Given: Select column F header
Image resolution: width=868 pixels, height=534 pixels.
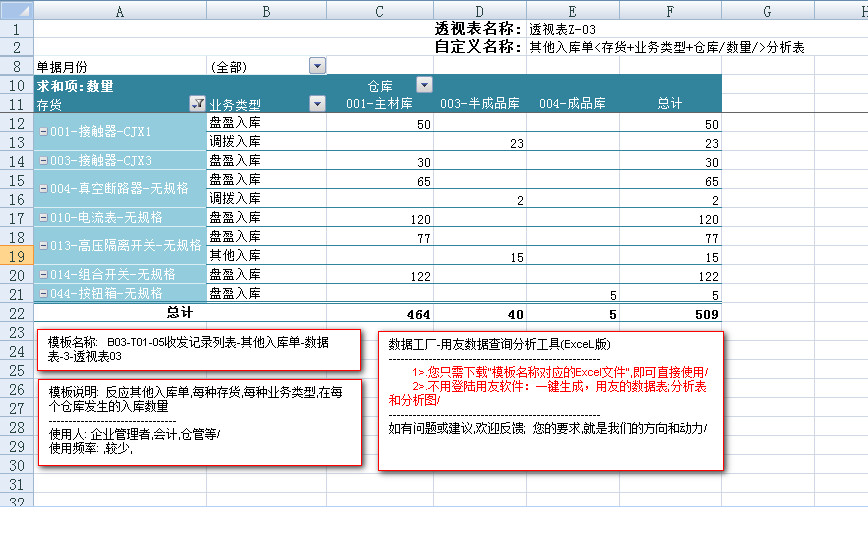Looking at the screenshot, I should click(x=670, y=10).
